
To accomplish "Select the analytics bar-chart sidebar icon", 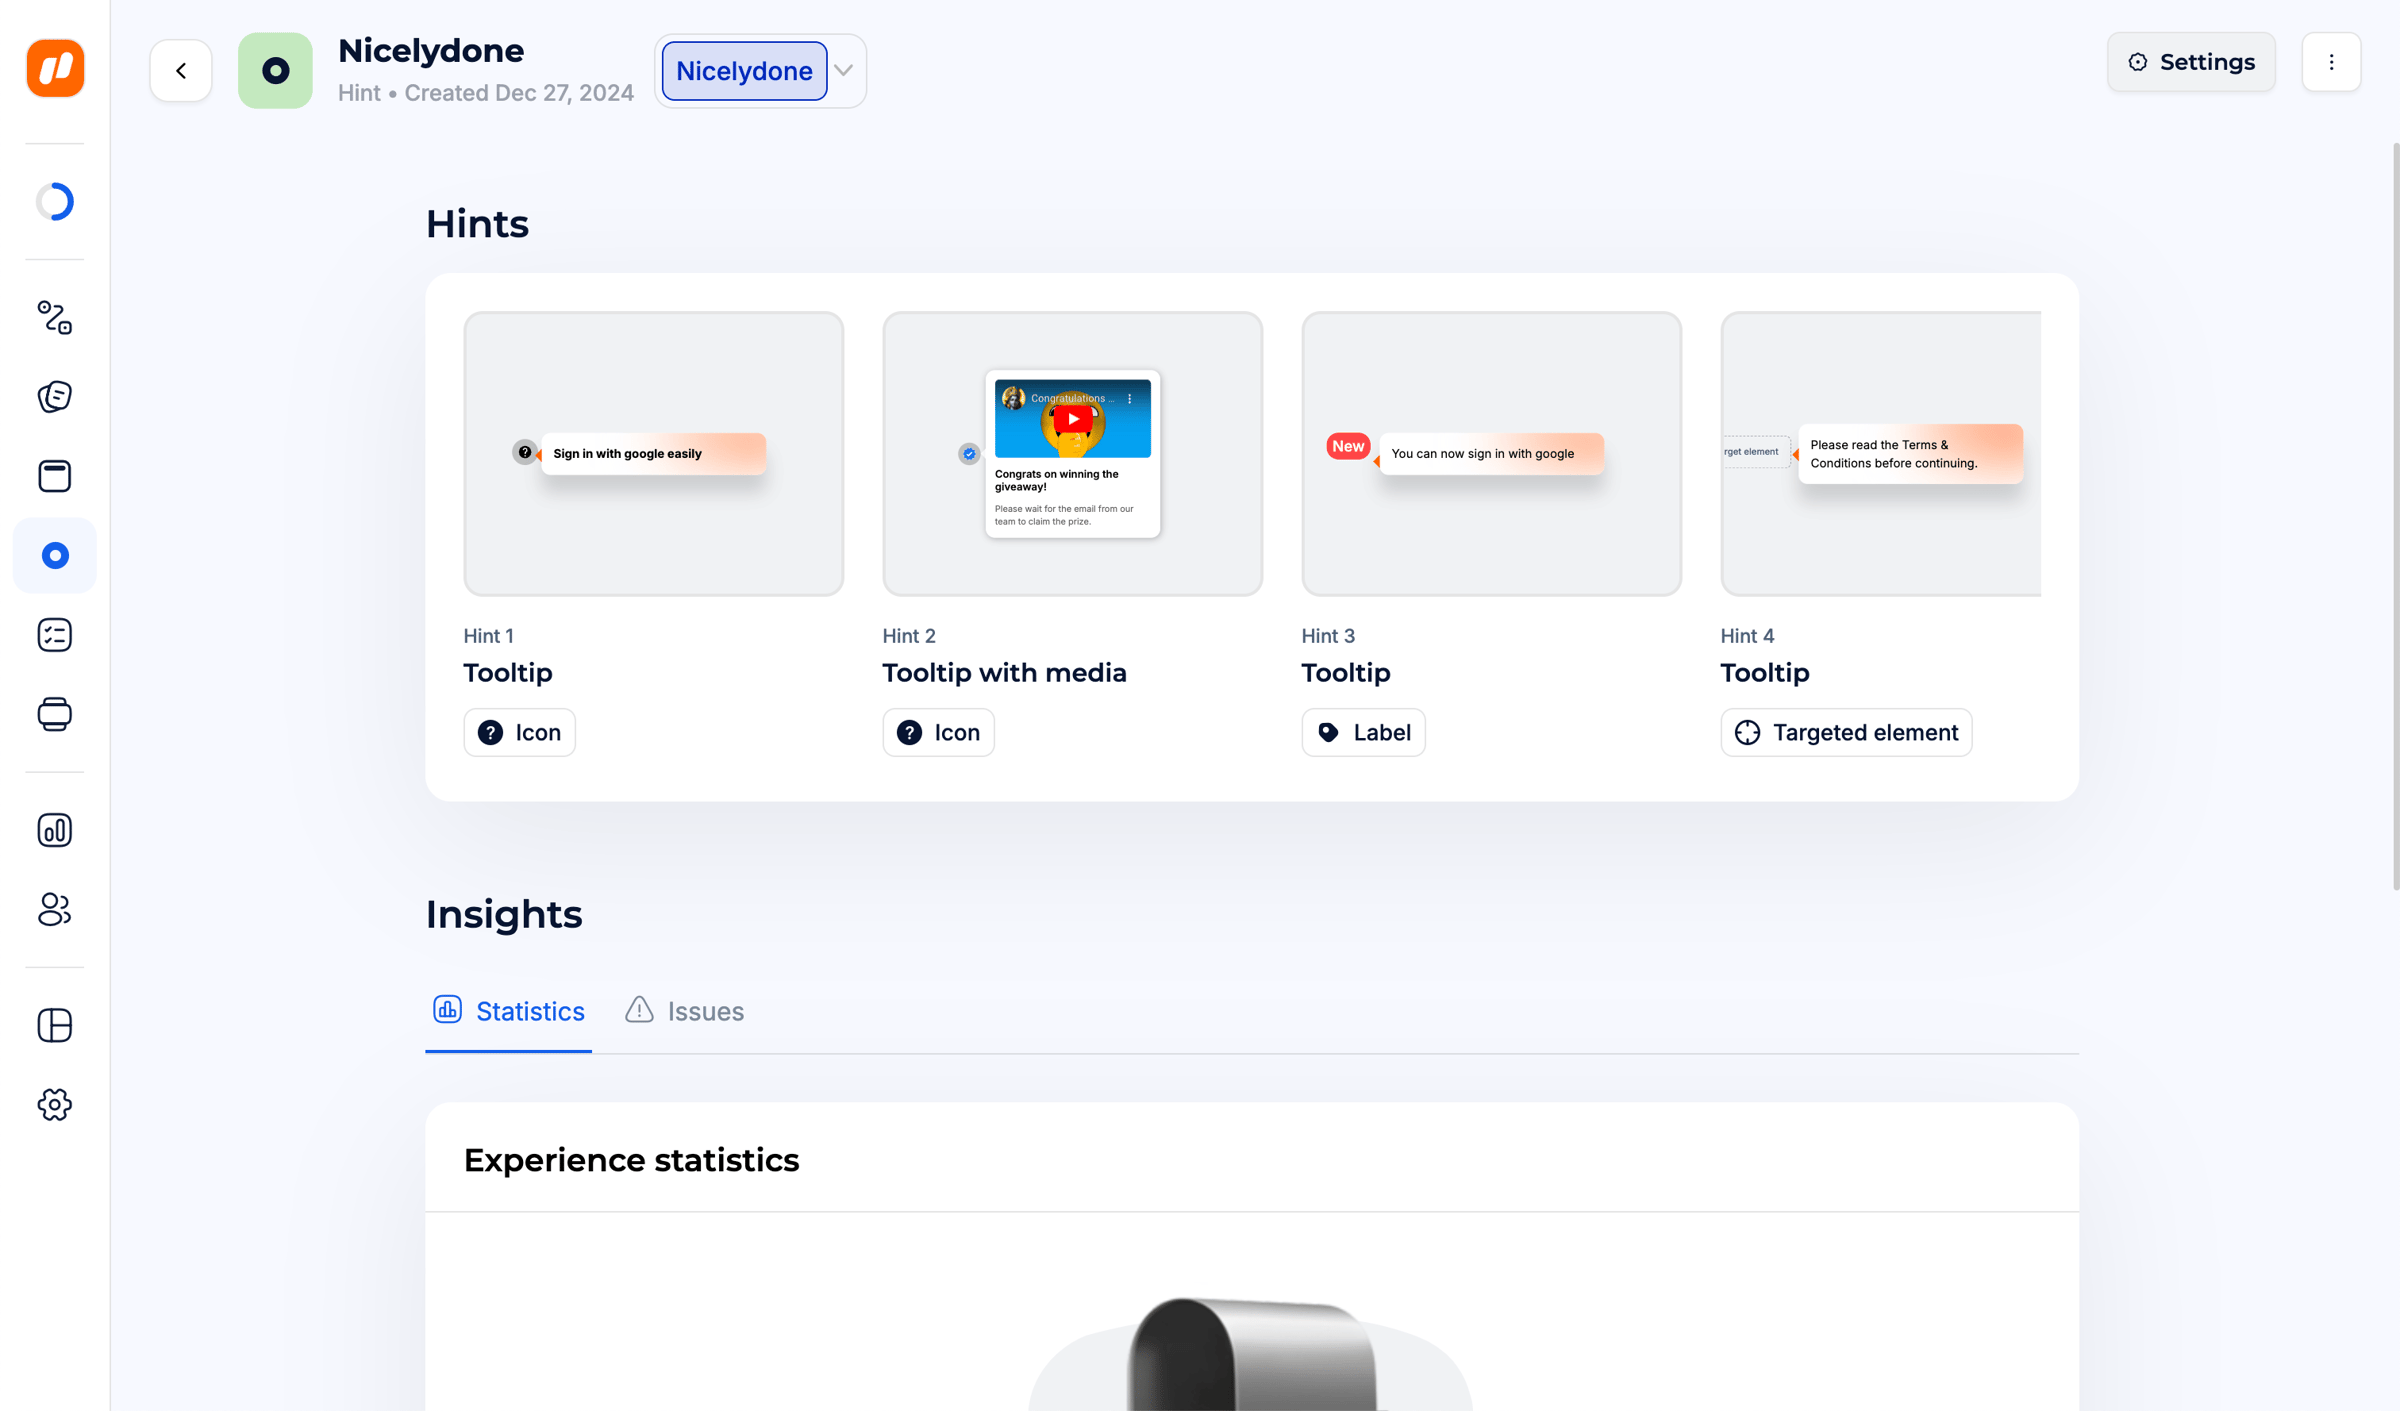I will coord(55,830).
